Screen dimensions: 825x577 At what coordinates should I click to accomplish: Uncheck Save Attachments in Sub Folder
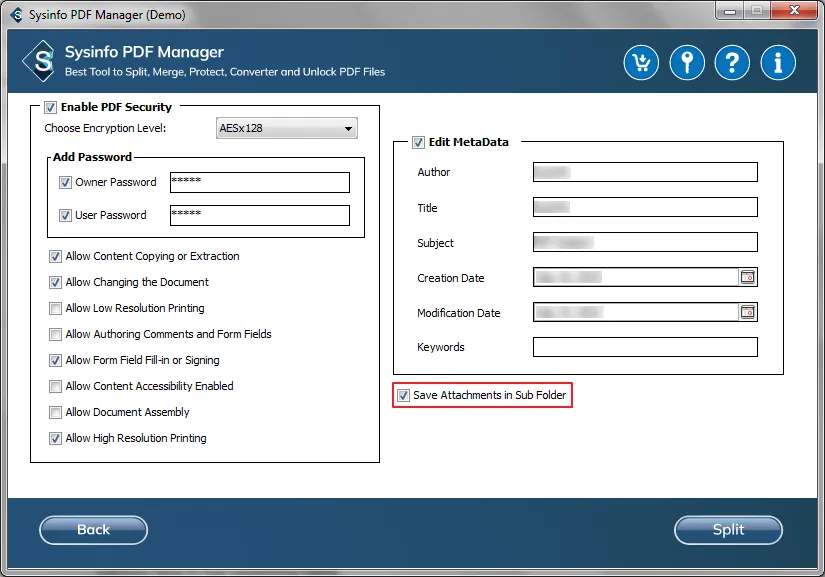tap(403, 396)
